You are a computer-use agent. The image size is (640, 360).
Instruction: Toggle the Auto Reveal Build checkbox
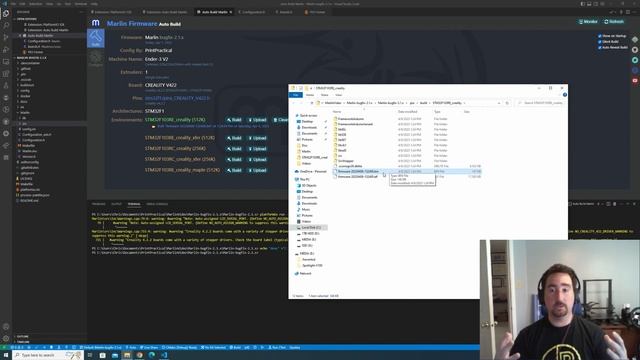(600, 47)
